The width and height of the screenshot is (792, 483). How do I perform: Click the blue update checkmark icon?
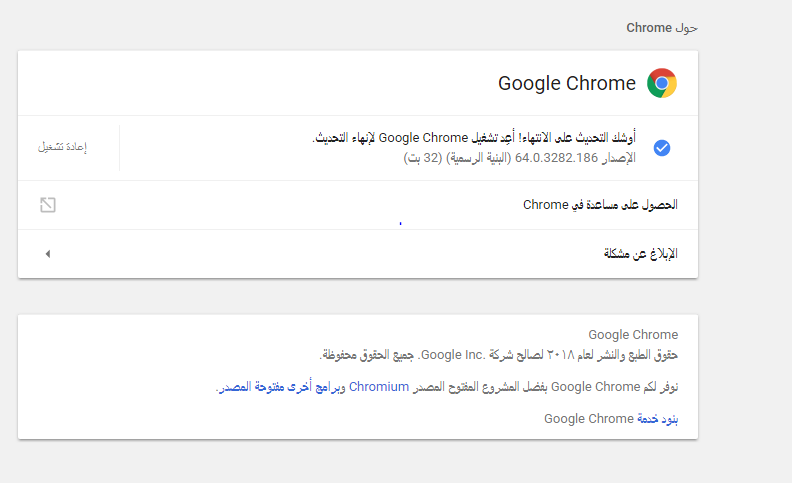[x=662, y=148]
